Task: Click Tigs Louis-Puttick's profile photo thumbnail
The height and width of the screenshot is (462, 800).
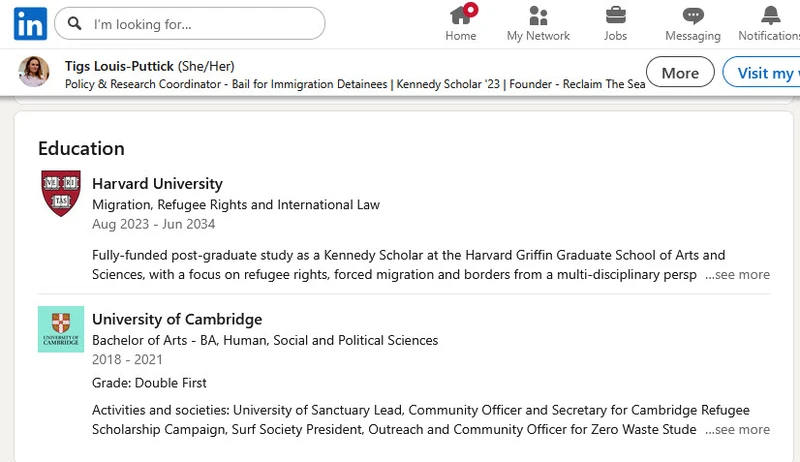Action: [33, 72]
